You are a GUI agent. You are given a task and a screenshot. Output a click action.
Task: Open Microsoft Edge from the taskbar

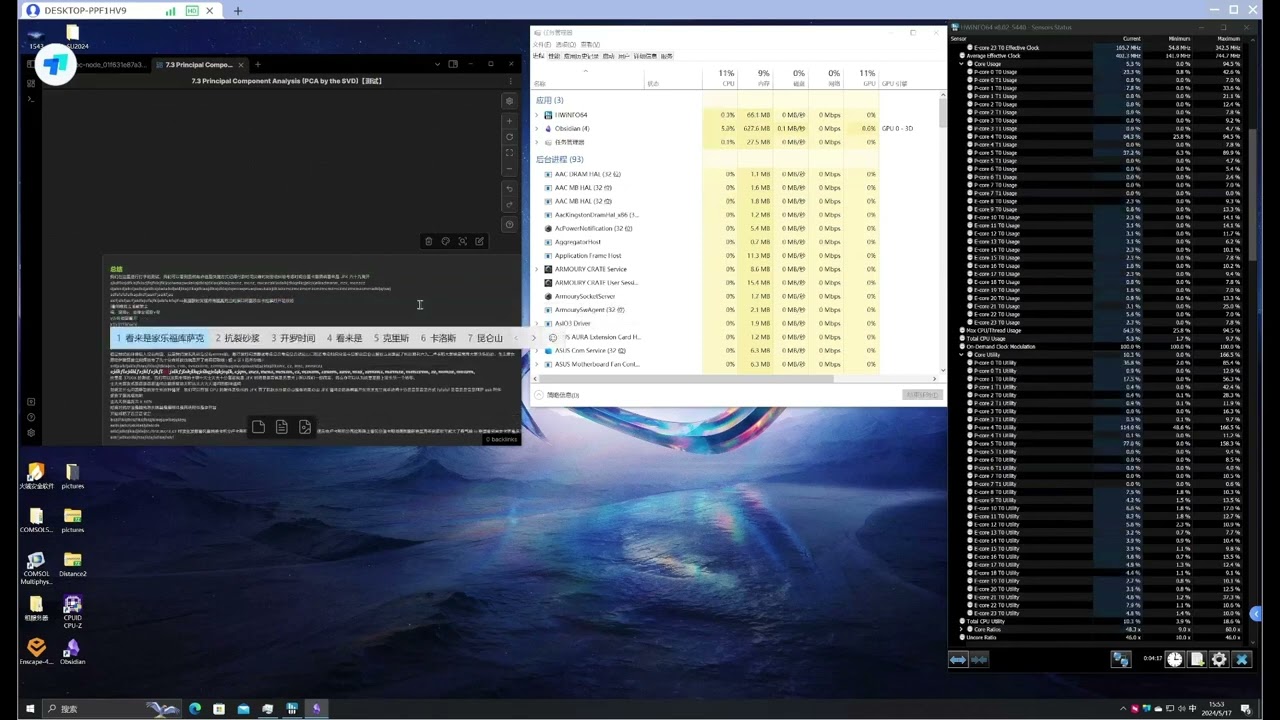195,709
